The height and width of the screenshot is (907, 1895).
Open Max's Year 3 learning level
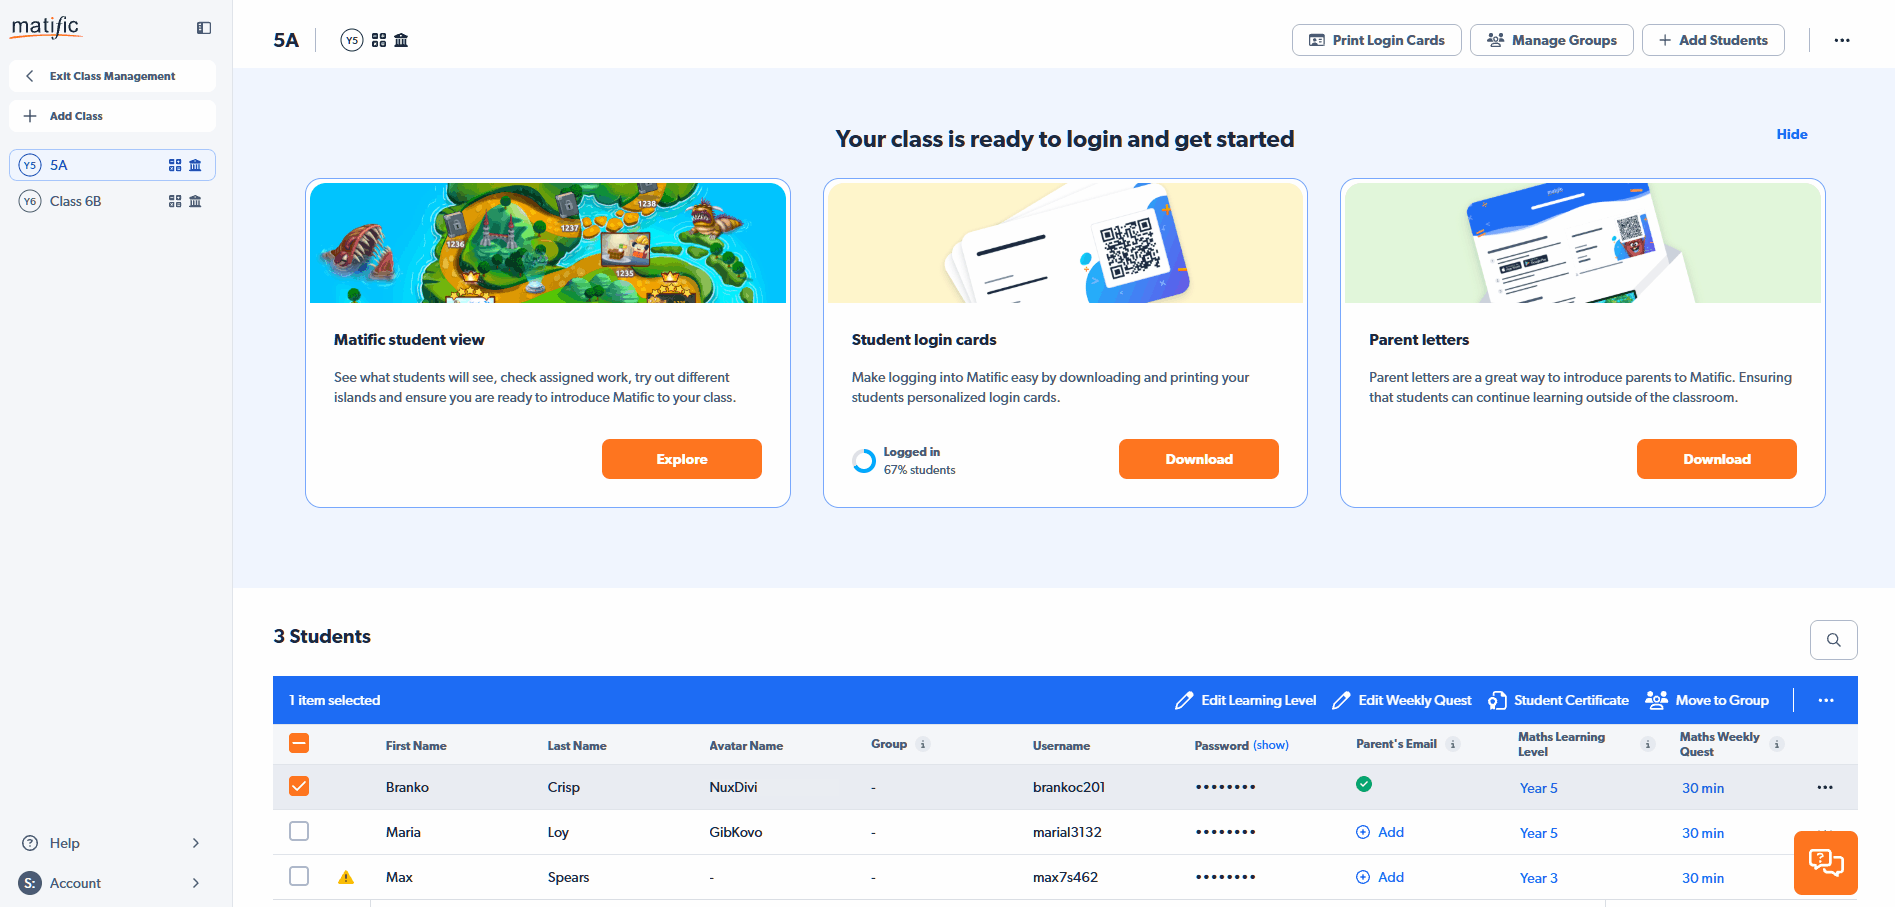coord(1539,878)
